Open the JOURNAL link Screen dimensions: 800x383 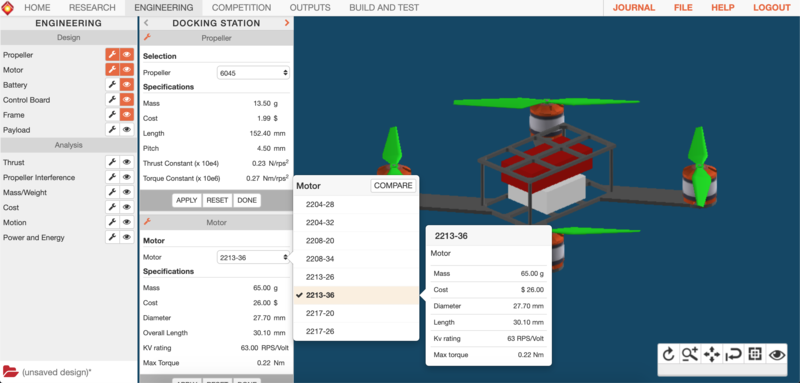[x=634, y=8]
